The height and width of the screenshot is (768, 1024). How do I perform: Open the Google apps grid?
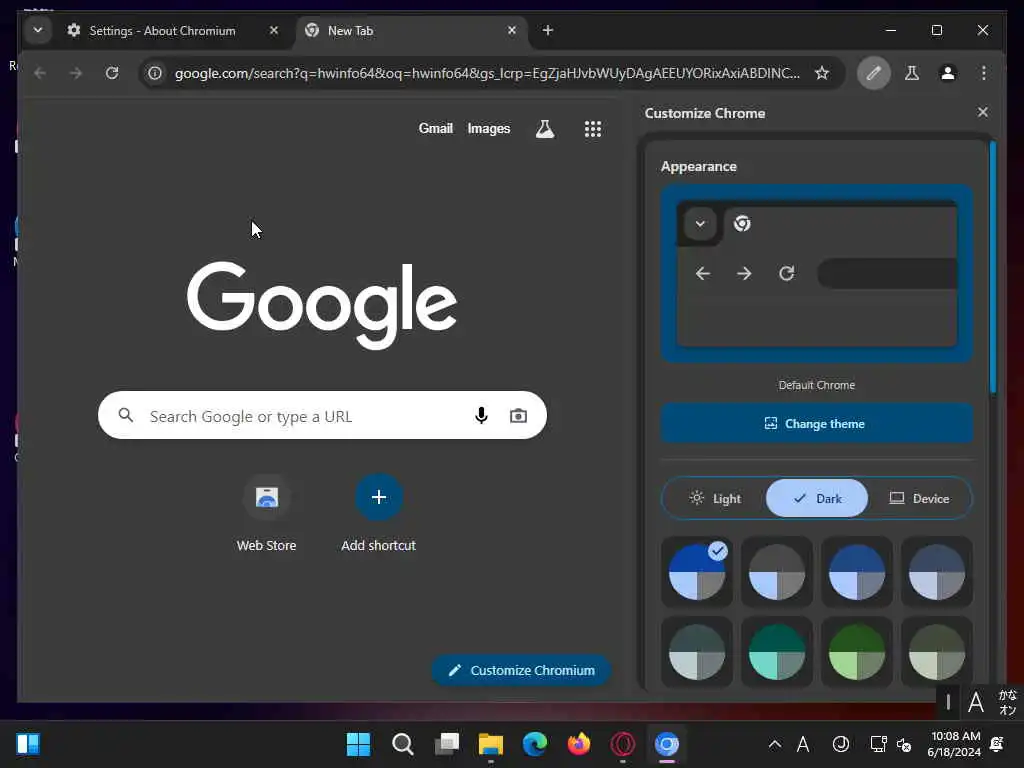[x=592, y=129]
